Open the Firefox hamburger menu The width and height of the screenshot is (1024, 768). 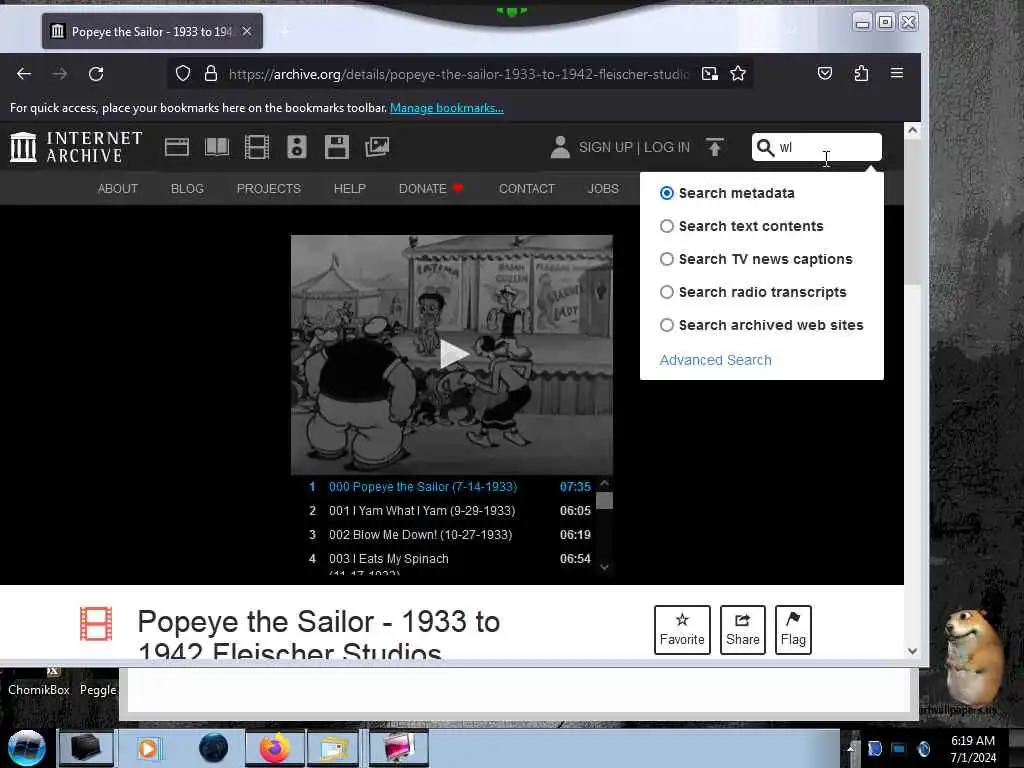coord(897,73)
